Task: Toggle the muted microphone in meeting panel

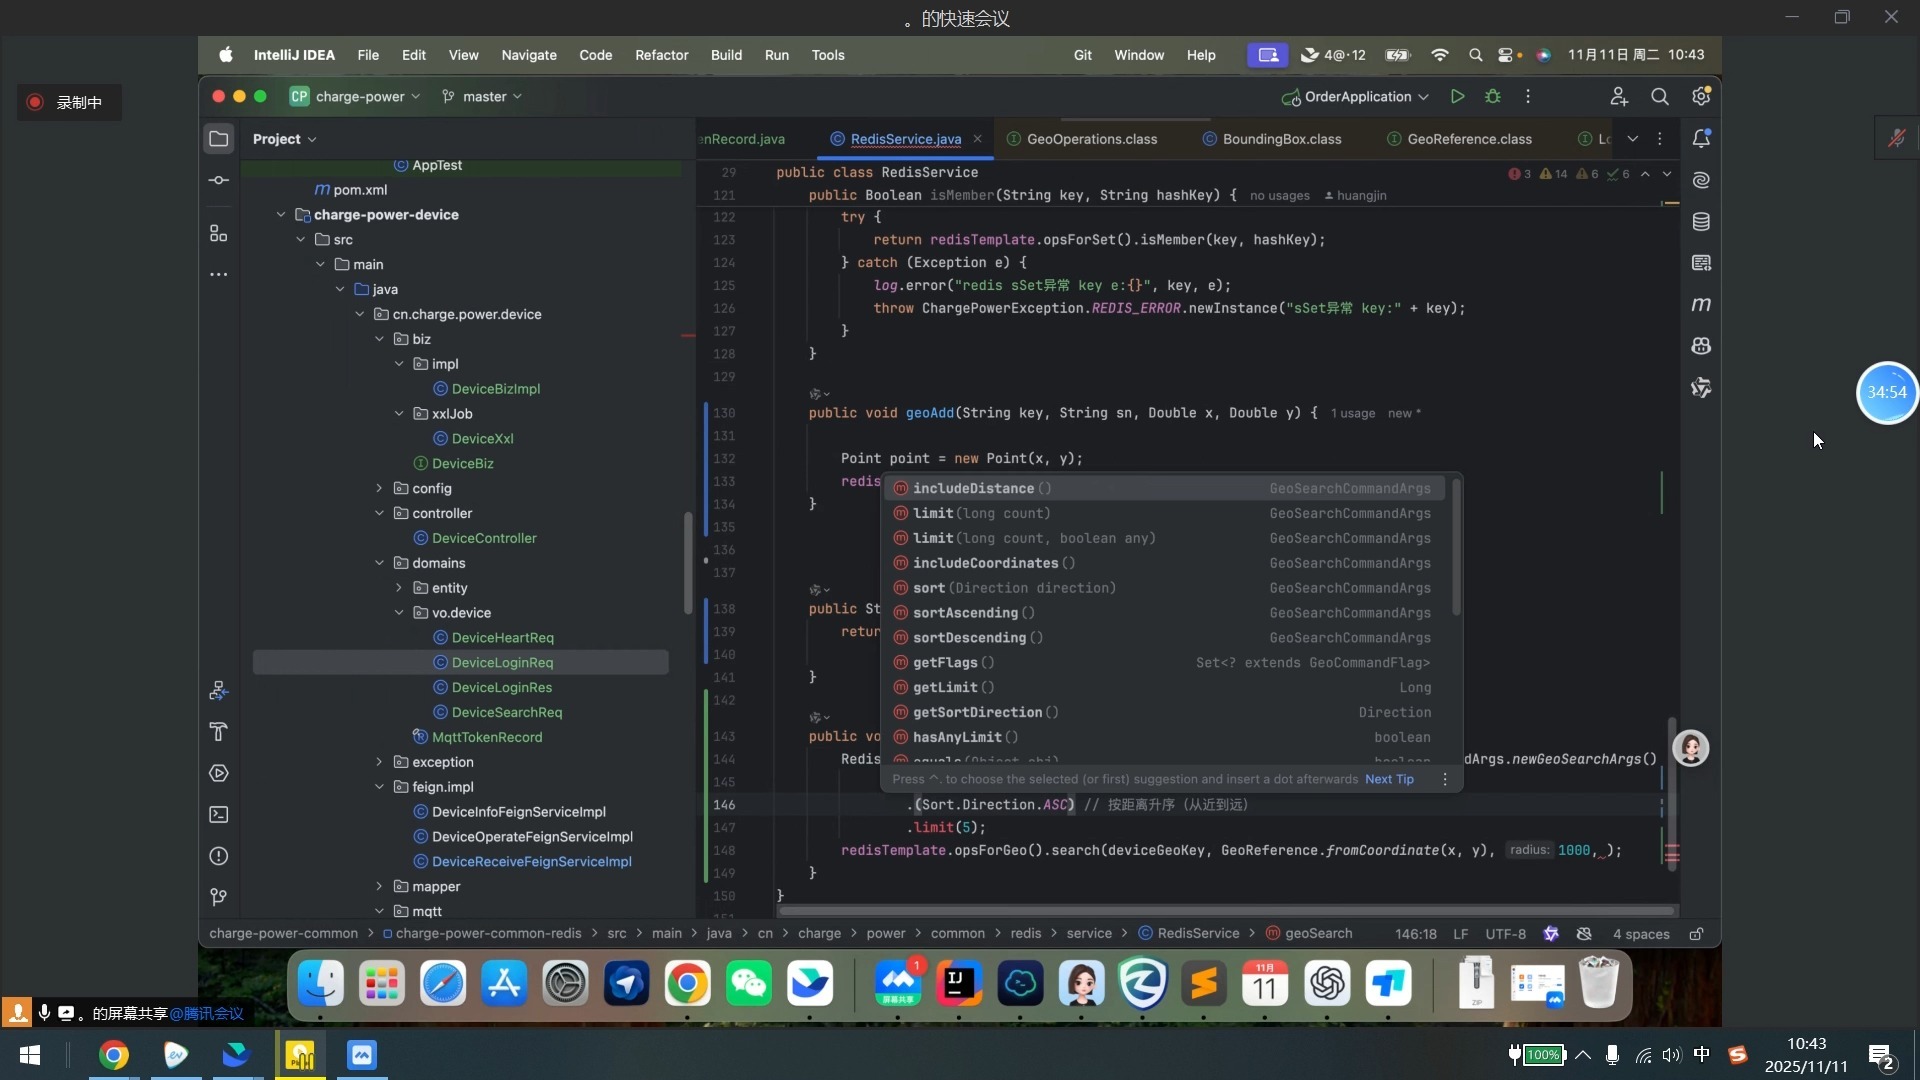Action: pyautogui.click(x=1896, y=138)
